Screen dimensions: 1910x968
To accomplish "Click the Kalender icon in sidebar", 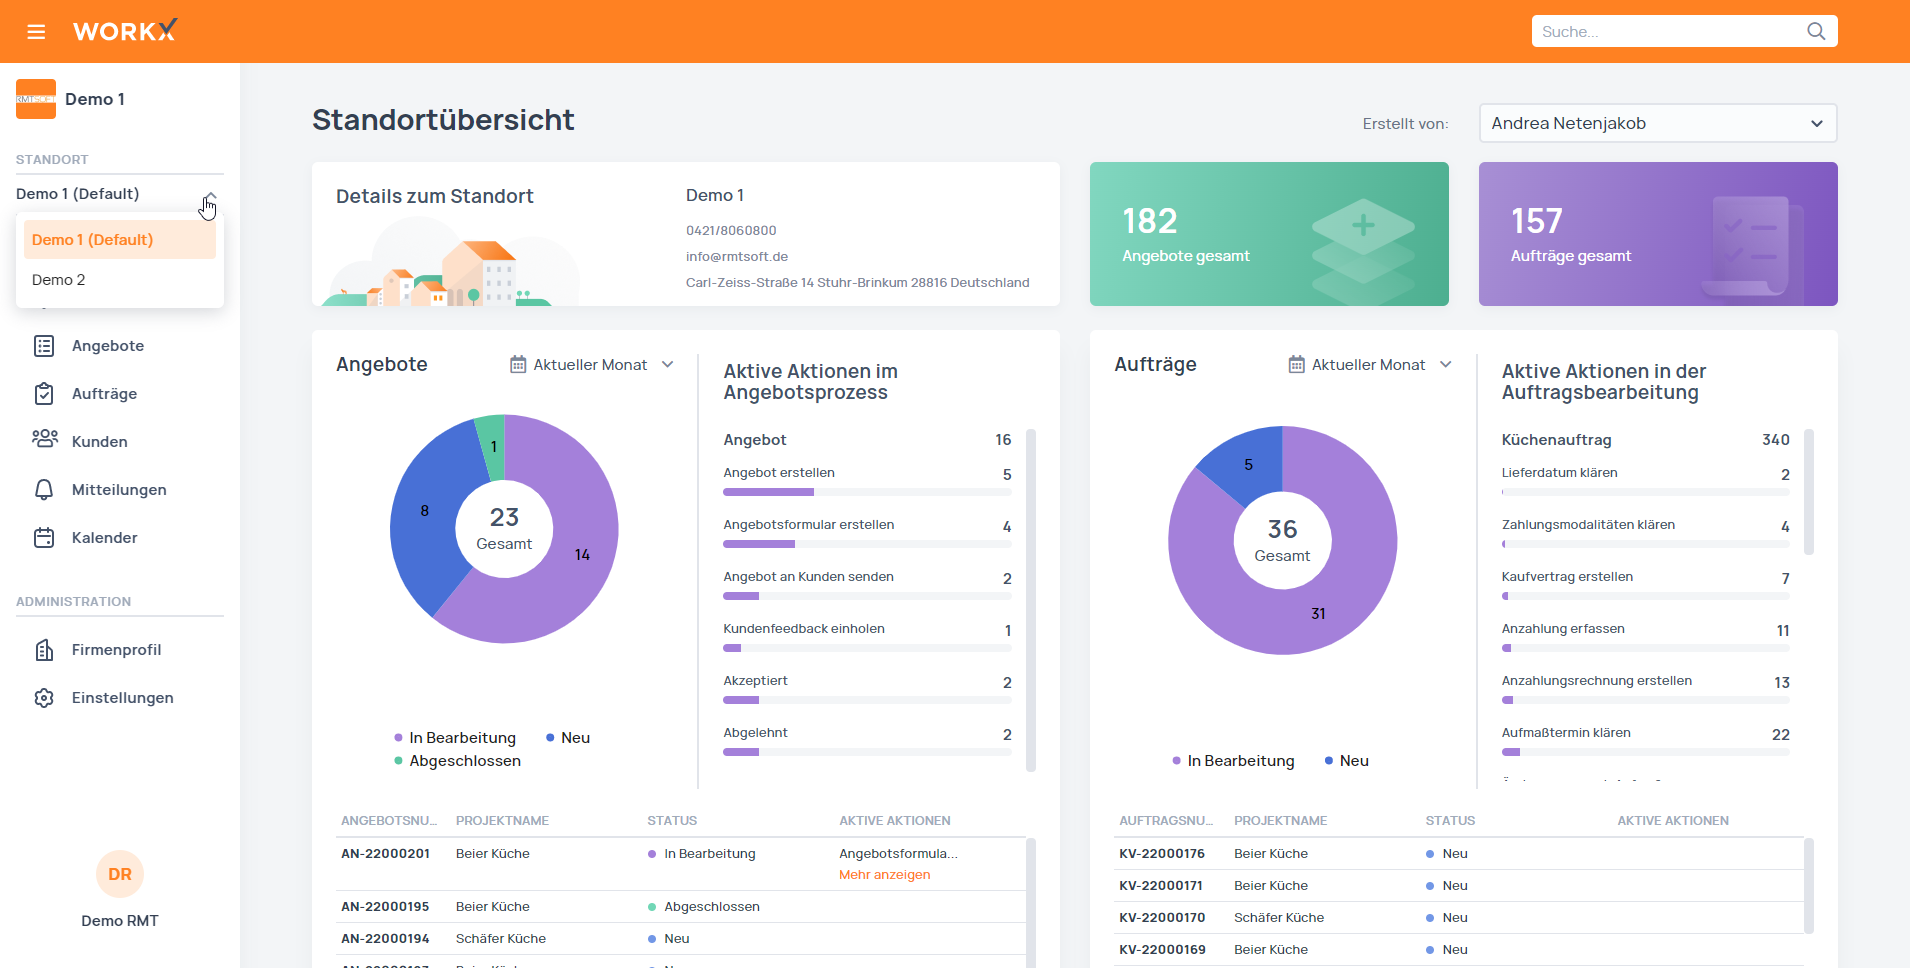I will 44,538.
